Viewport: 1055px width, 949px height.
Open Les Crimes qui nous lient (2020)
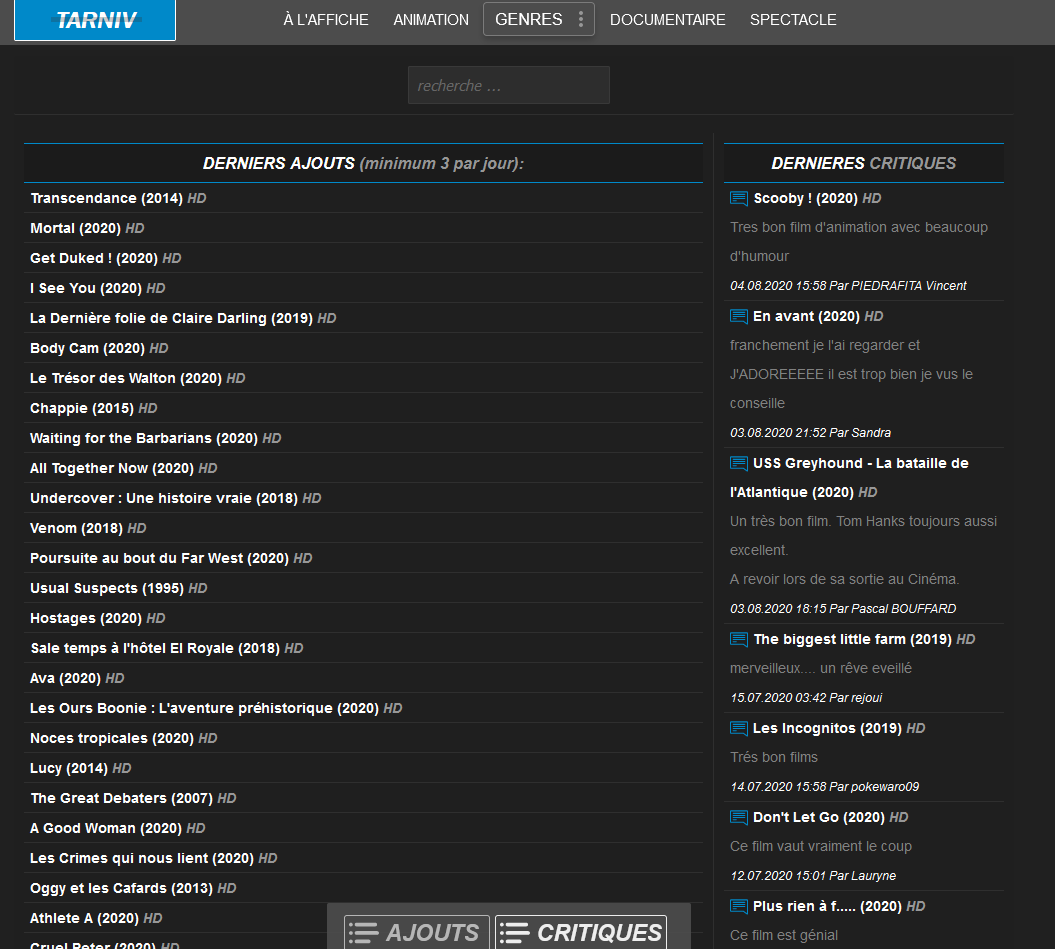153,858
